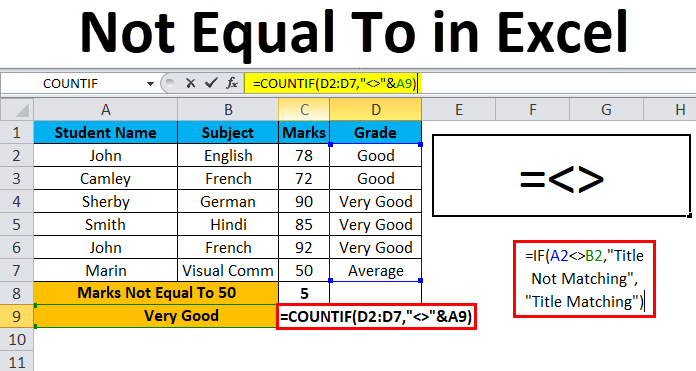Click the COUNTIF formula in cell C9
The image size is (696, 371).
[376, 316]
